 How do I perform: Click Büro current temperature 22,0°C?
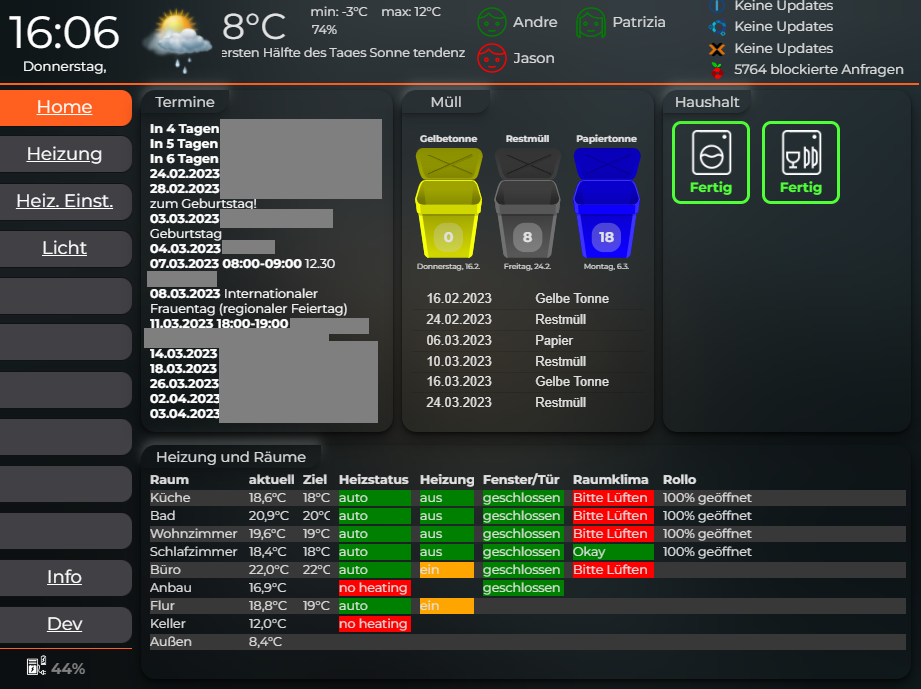[x=268, y=570]
